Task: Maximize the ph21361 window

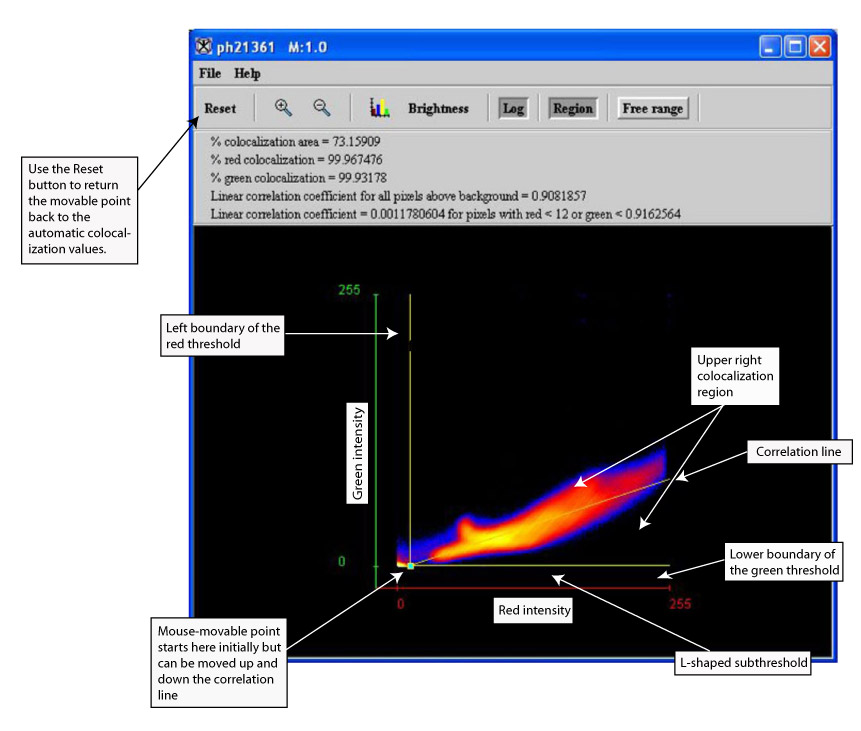Action: [x=795, y=47]
